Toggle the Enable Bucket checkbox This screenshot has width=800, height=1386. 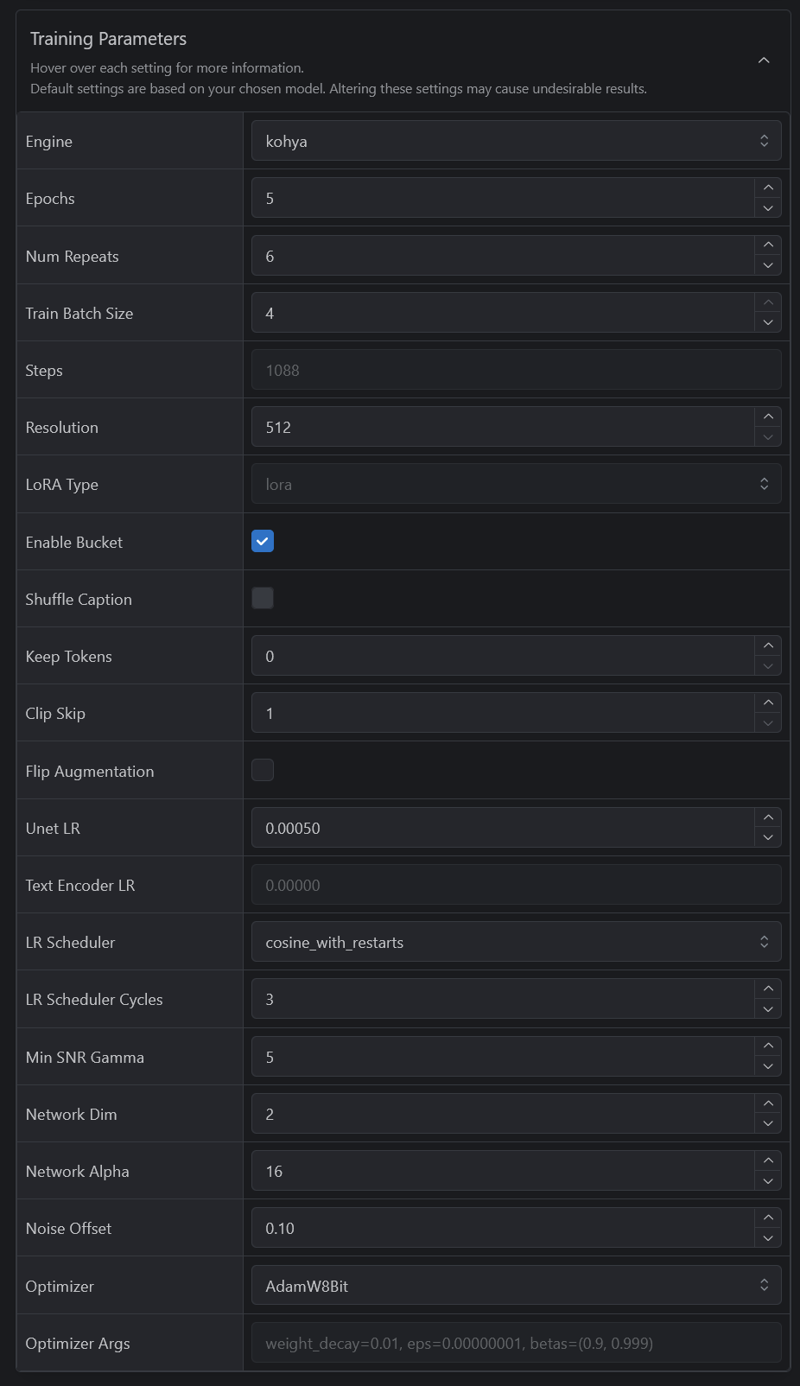point(262,541)
